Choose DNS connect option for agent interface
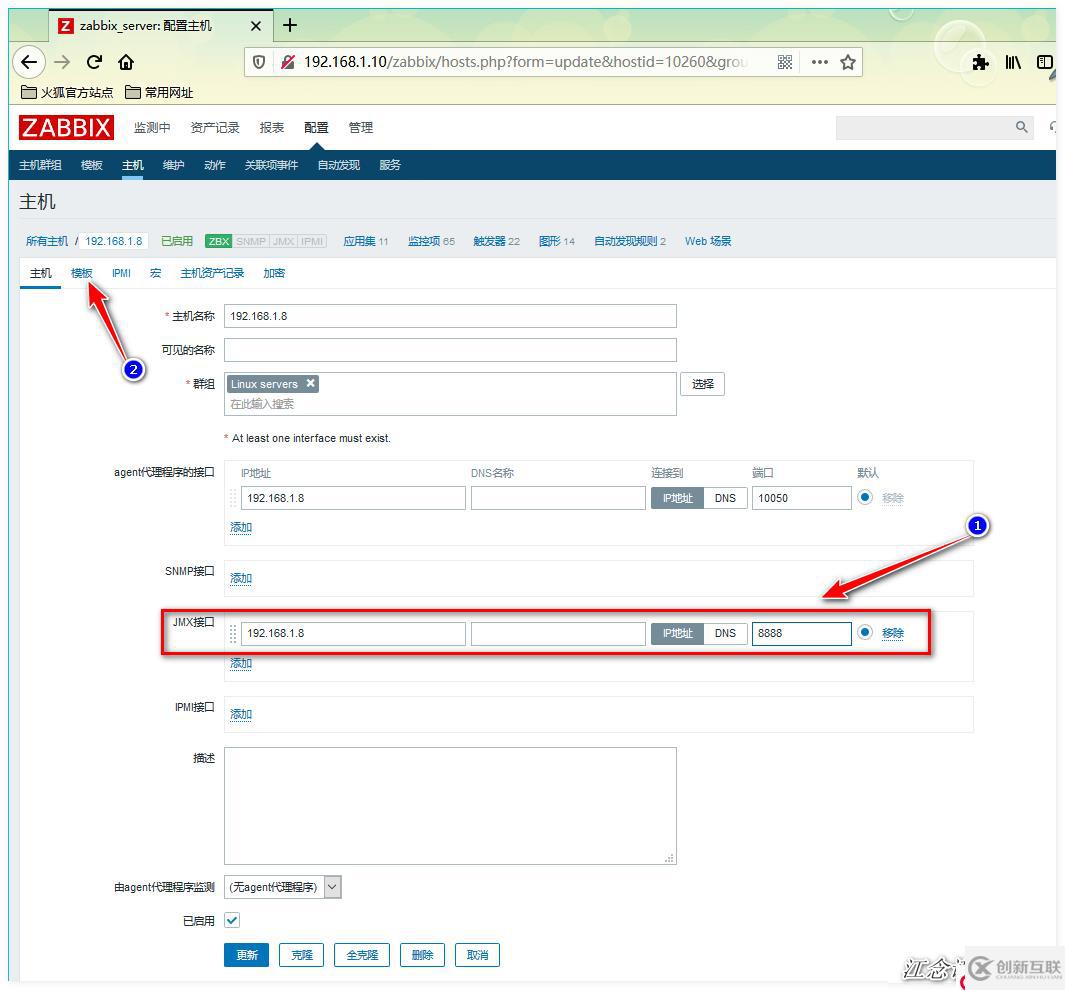1065x990 pixels. [725, 498]
